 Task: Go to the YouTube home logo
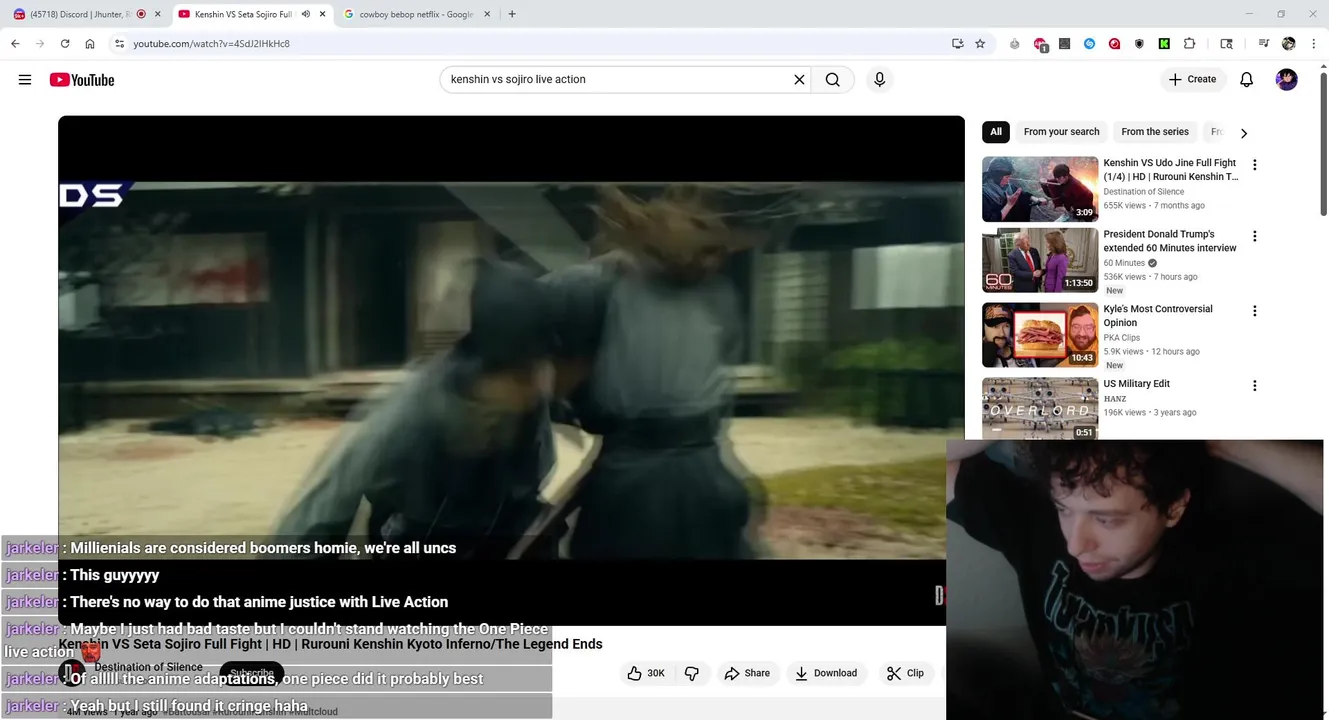pyautogui.click(x=82, y=80)
